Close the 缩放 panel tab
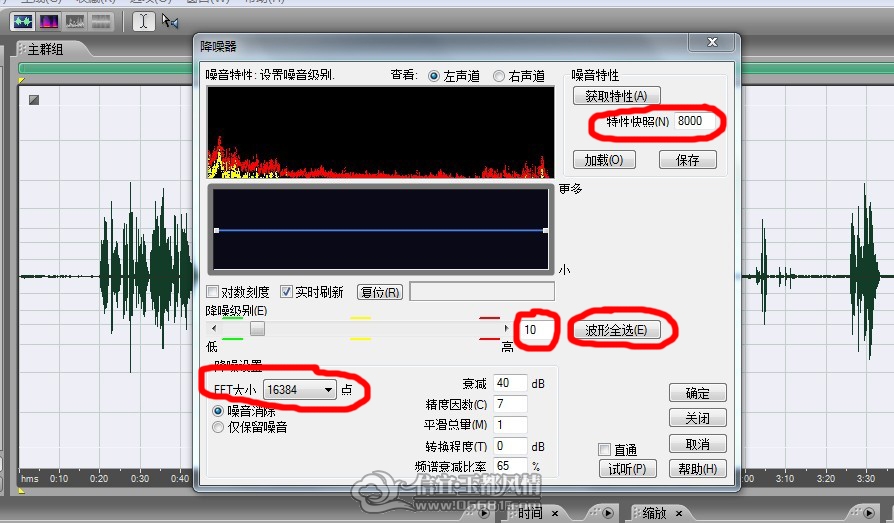The image size is (894, 523). click(x=679, y=513)
